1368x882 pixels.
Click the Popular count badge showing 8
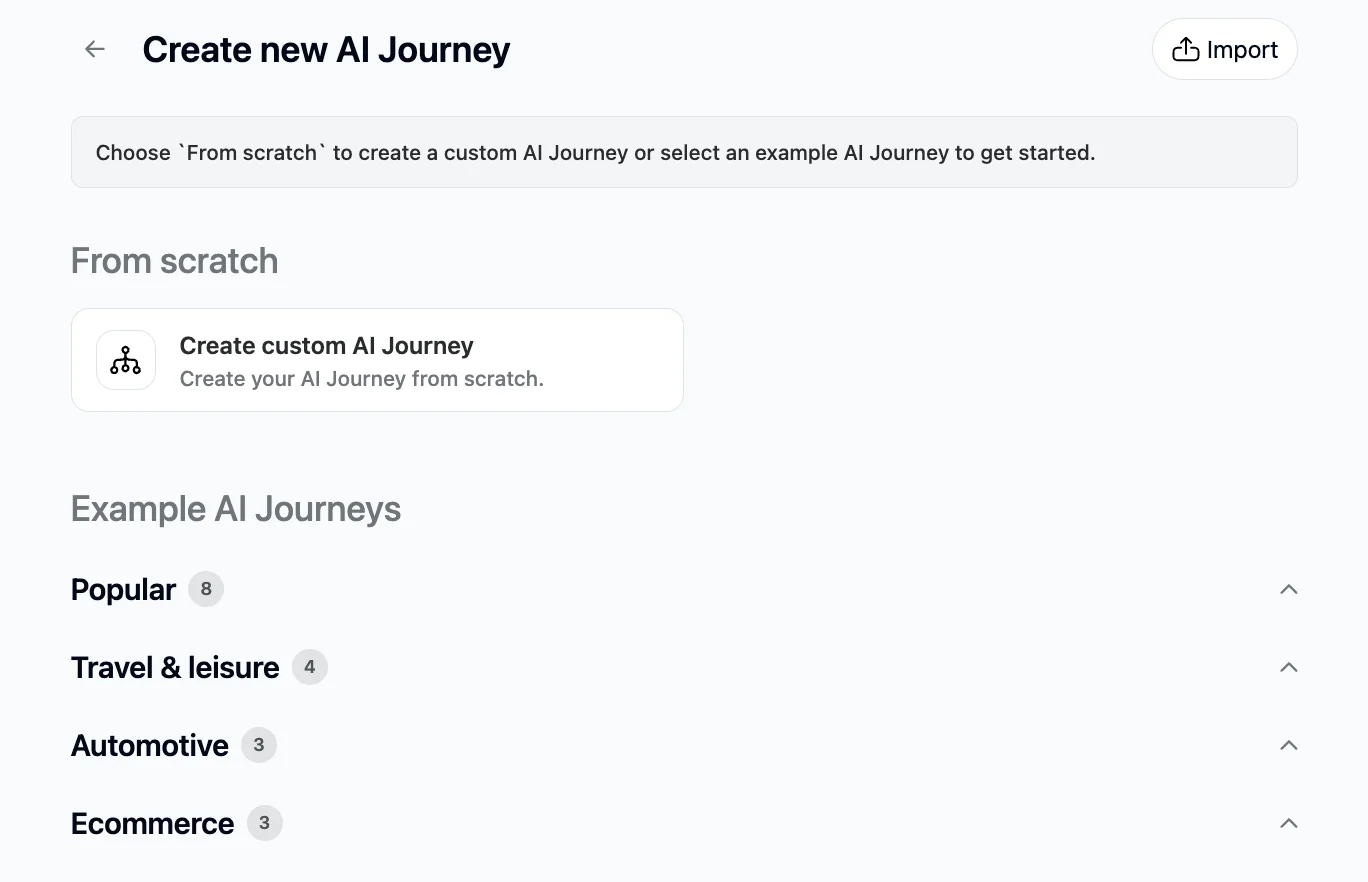click(x=206, y=589)
